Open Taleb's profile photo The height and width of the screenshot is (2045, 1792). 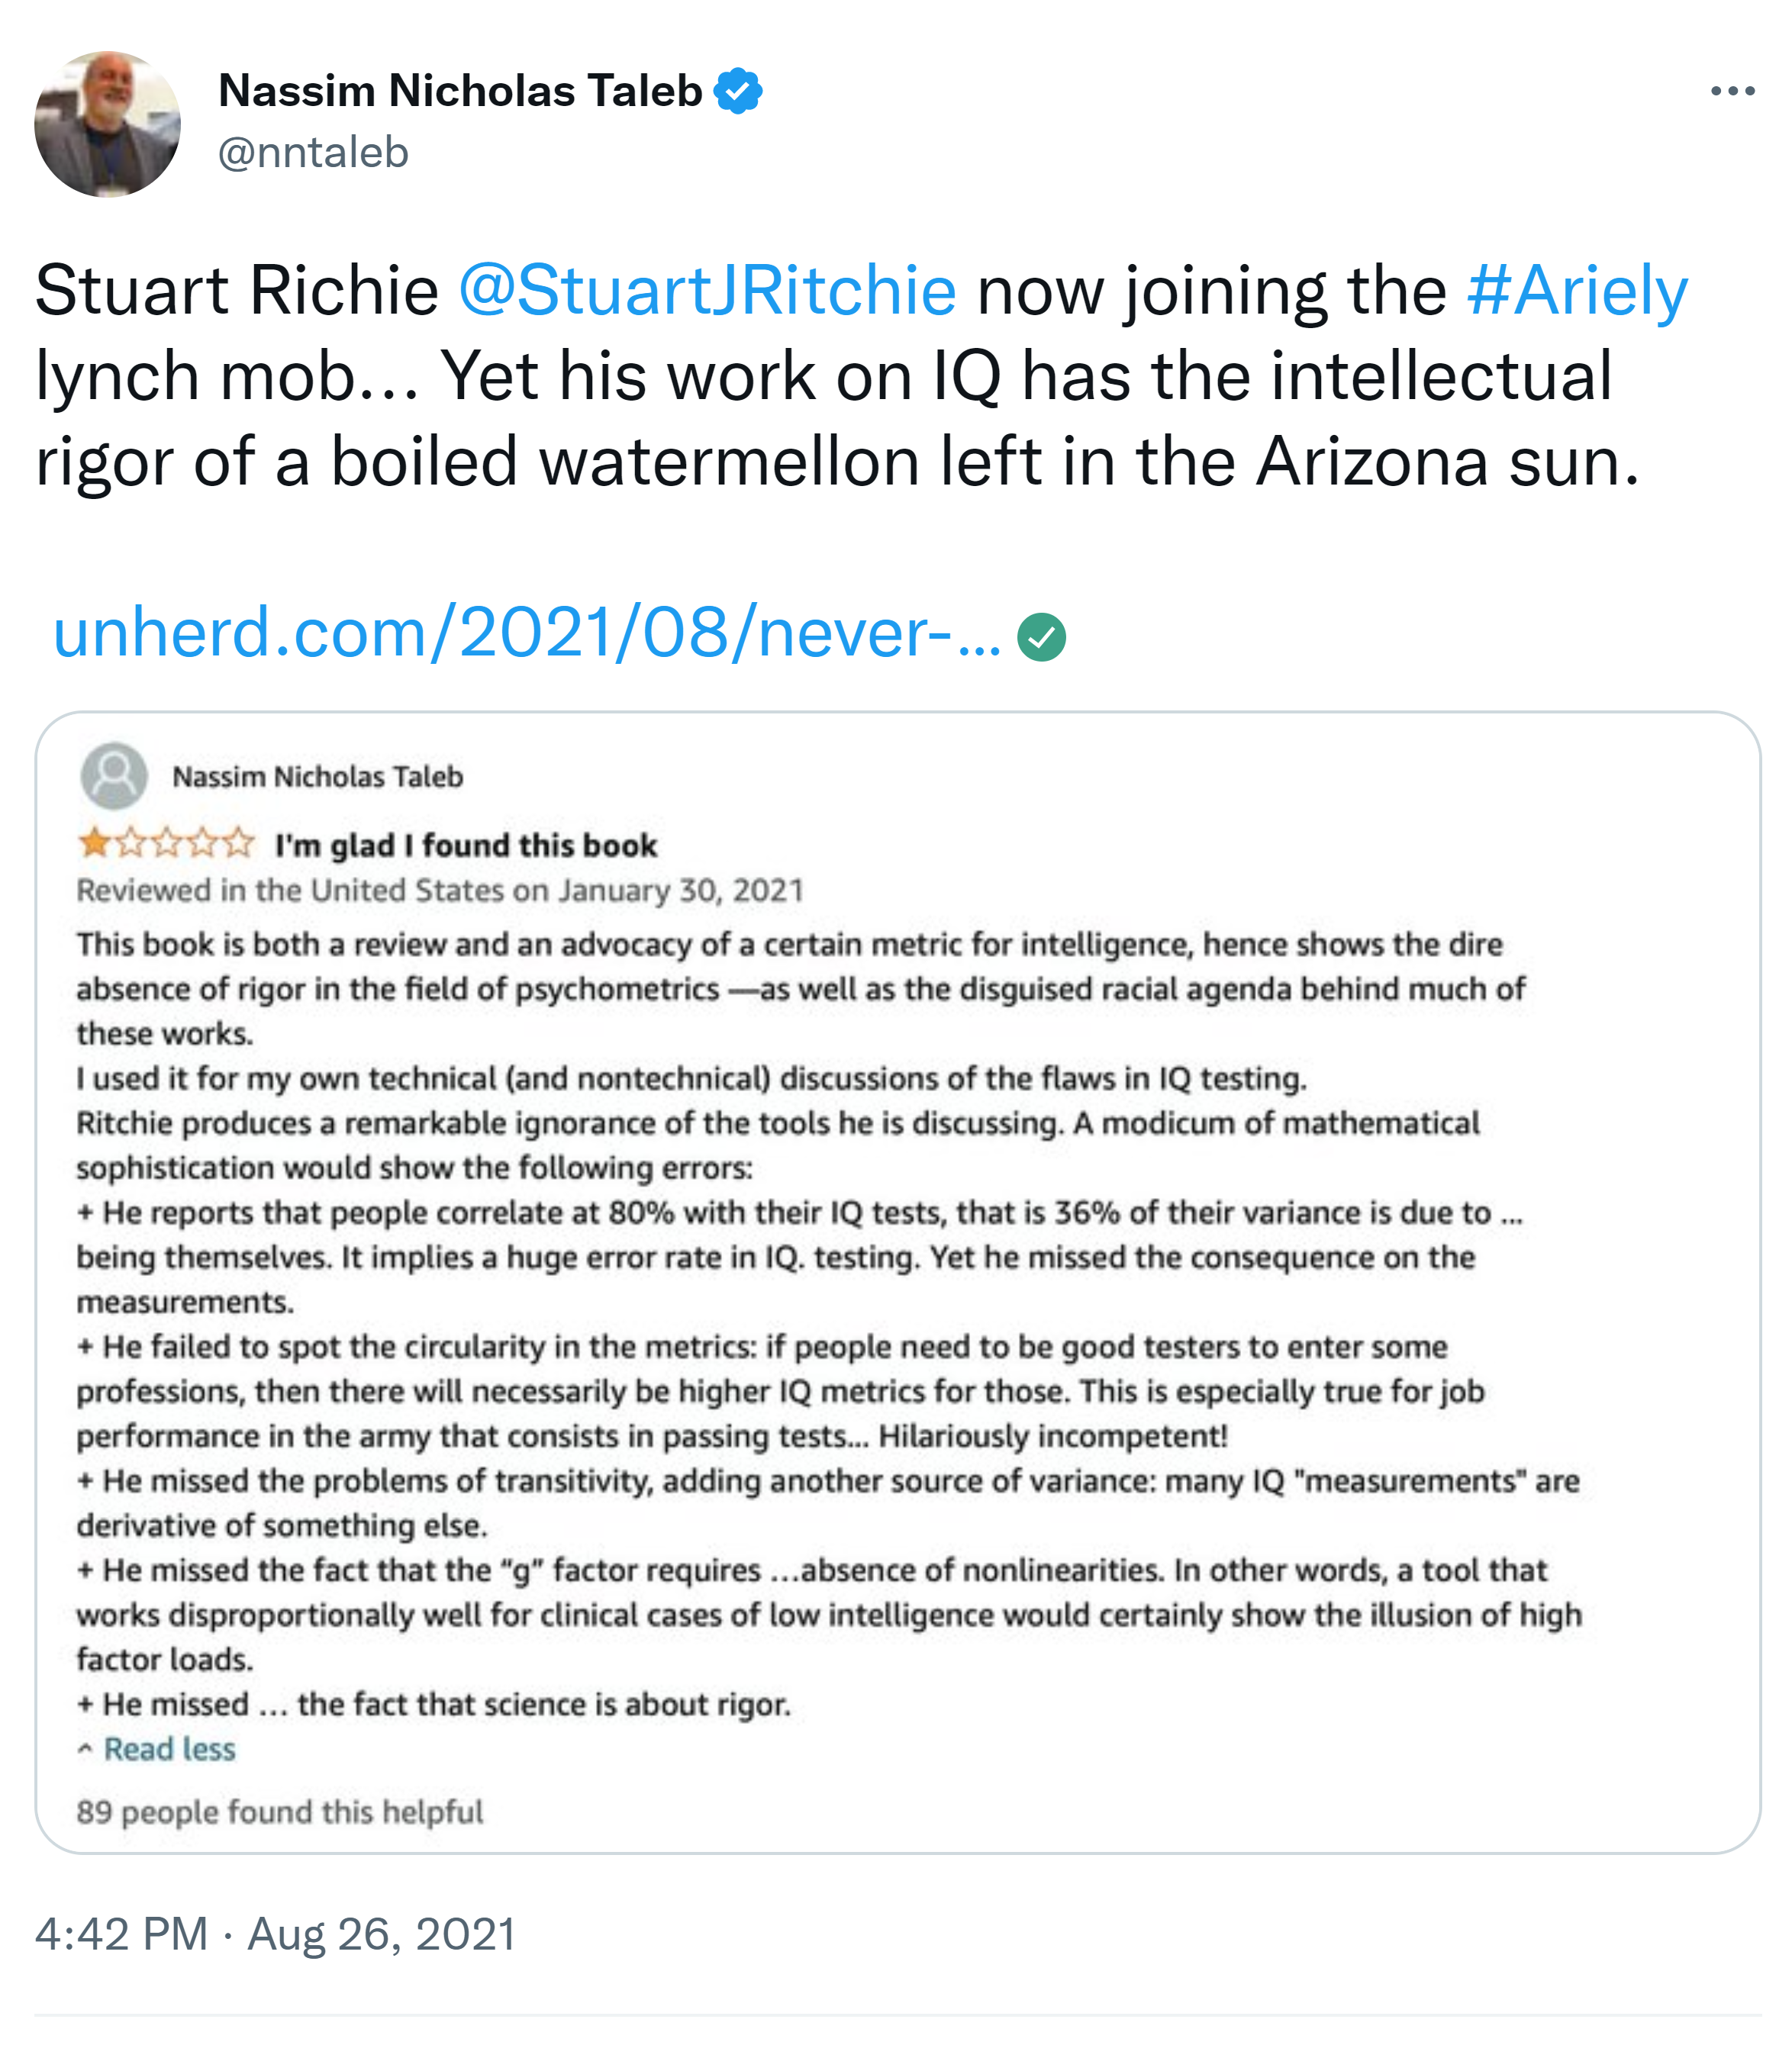pyautogui.click(x=107, y=124)
